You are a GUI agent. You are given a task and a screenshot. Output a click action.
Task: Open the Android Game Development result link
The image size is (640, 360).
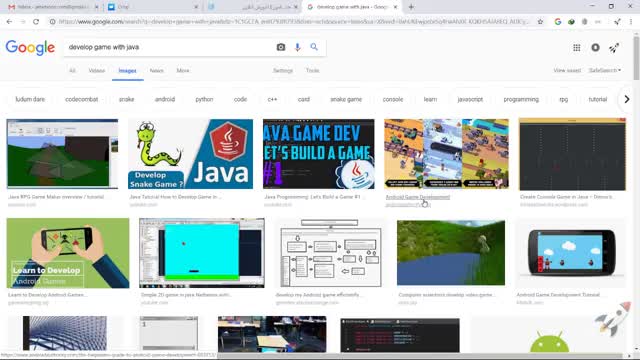pyautogui.click(x=418, y=197)
